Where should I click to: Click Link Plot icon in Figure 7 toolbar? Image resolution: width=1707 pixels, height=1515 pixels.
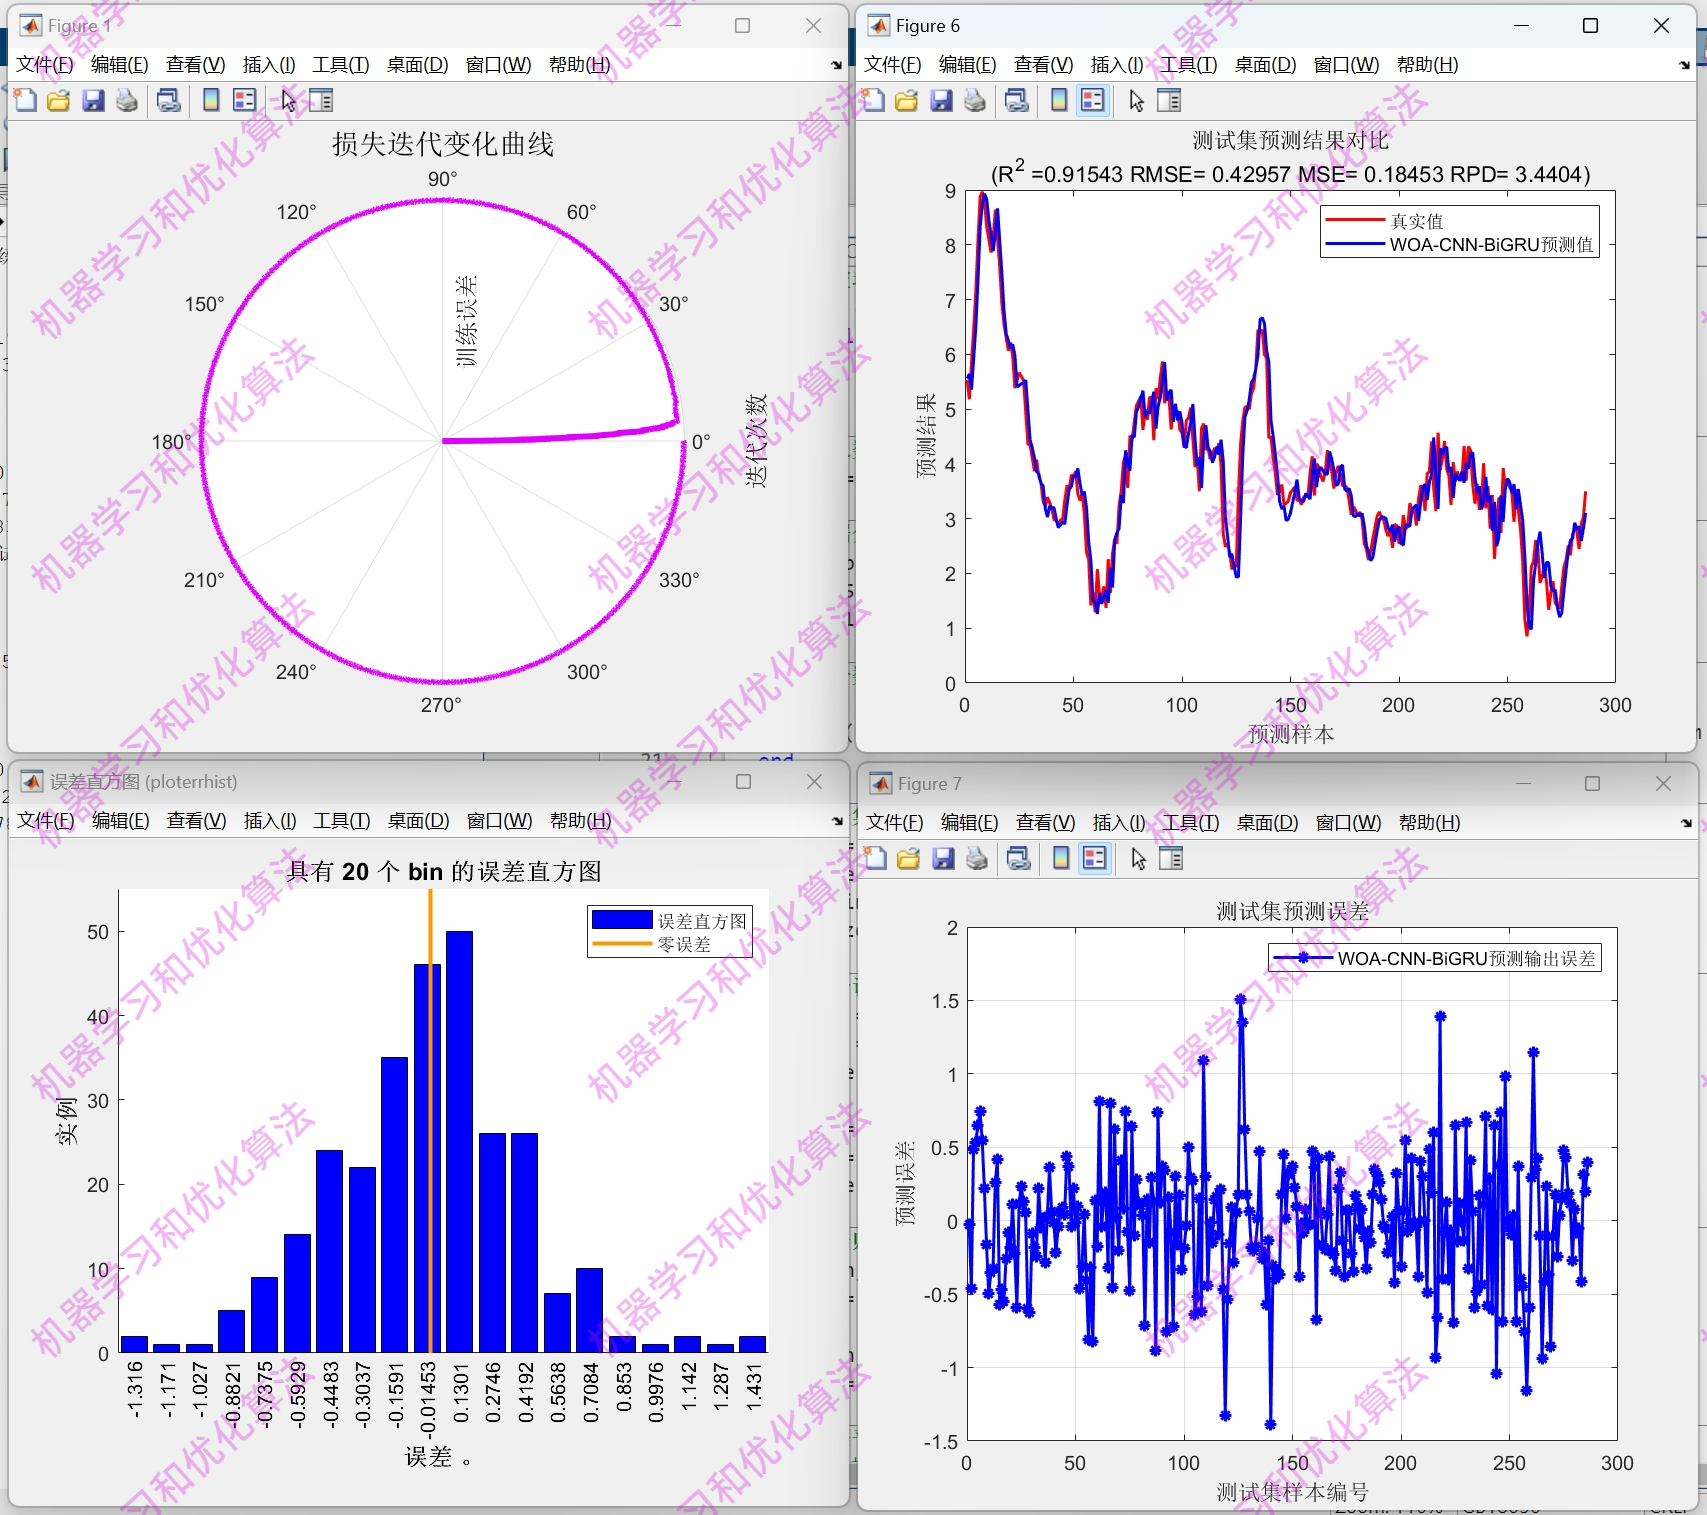(x=1019, y=858)
